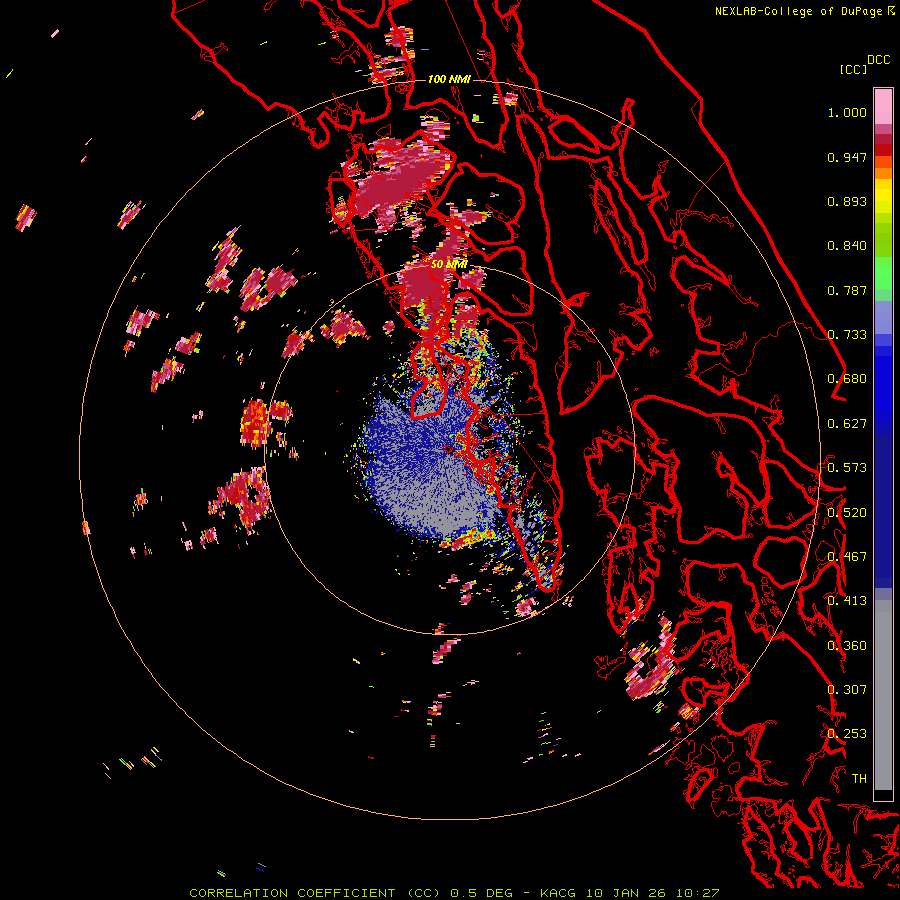The width and height of the screenshot is (900, 900).
Task: Click the 100 NMI range ring label
Action: pyautogui.click(x=449, y=79)
